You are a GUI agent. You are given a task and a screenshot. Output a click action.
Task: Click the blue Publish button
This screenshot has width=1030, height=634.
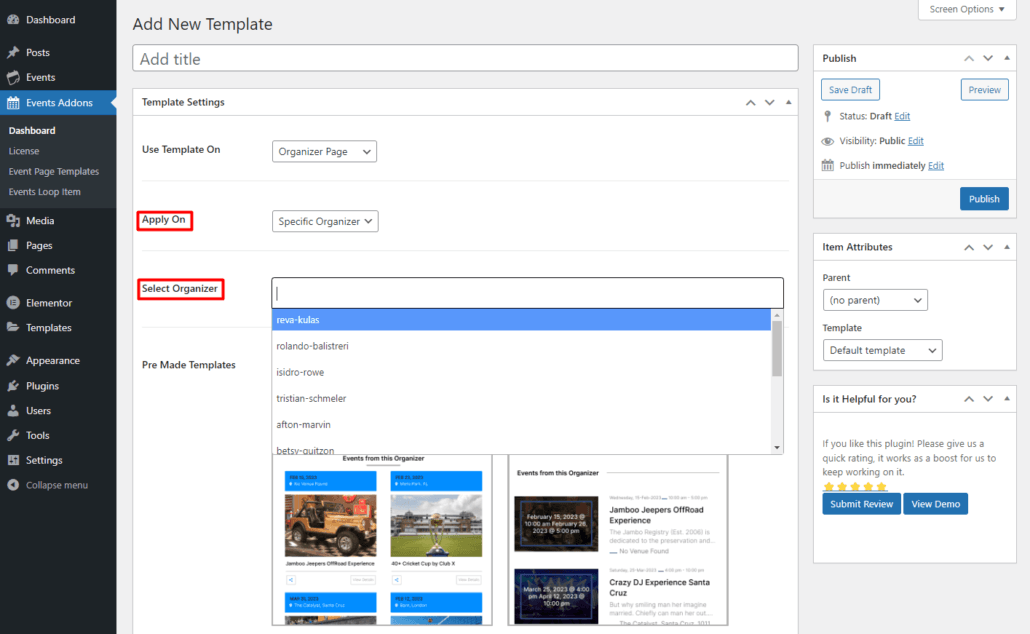click(983, 199)
